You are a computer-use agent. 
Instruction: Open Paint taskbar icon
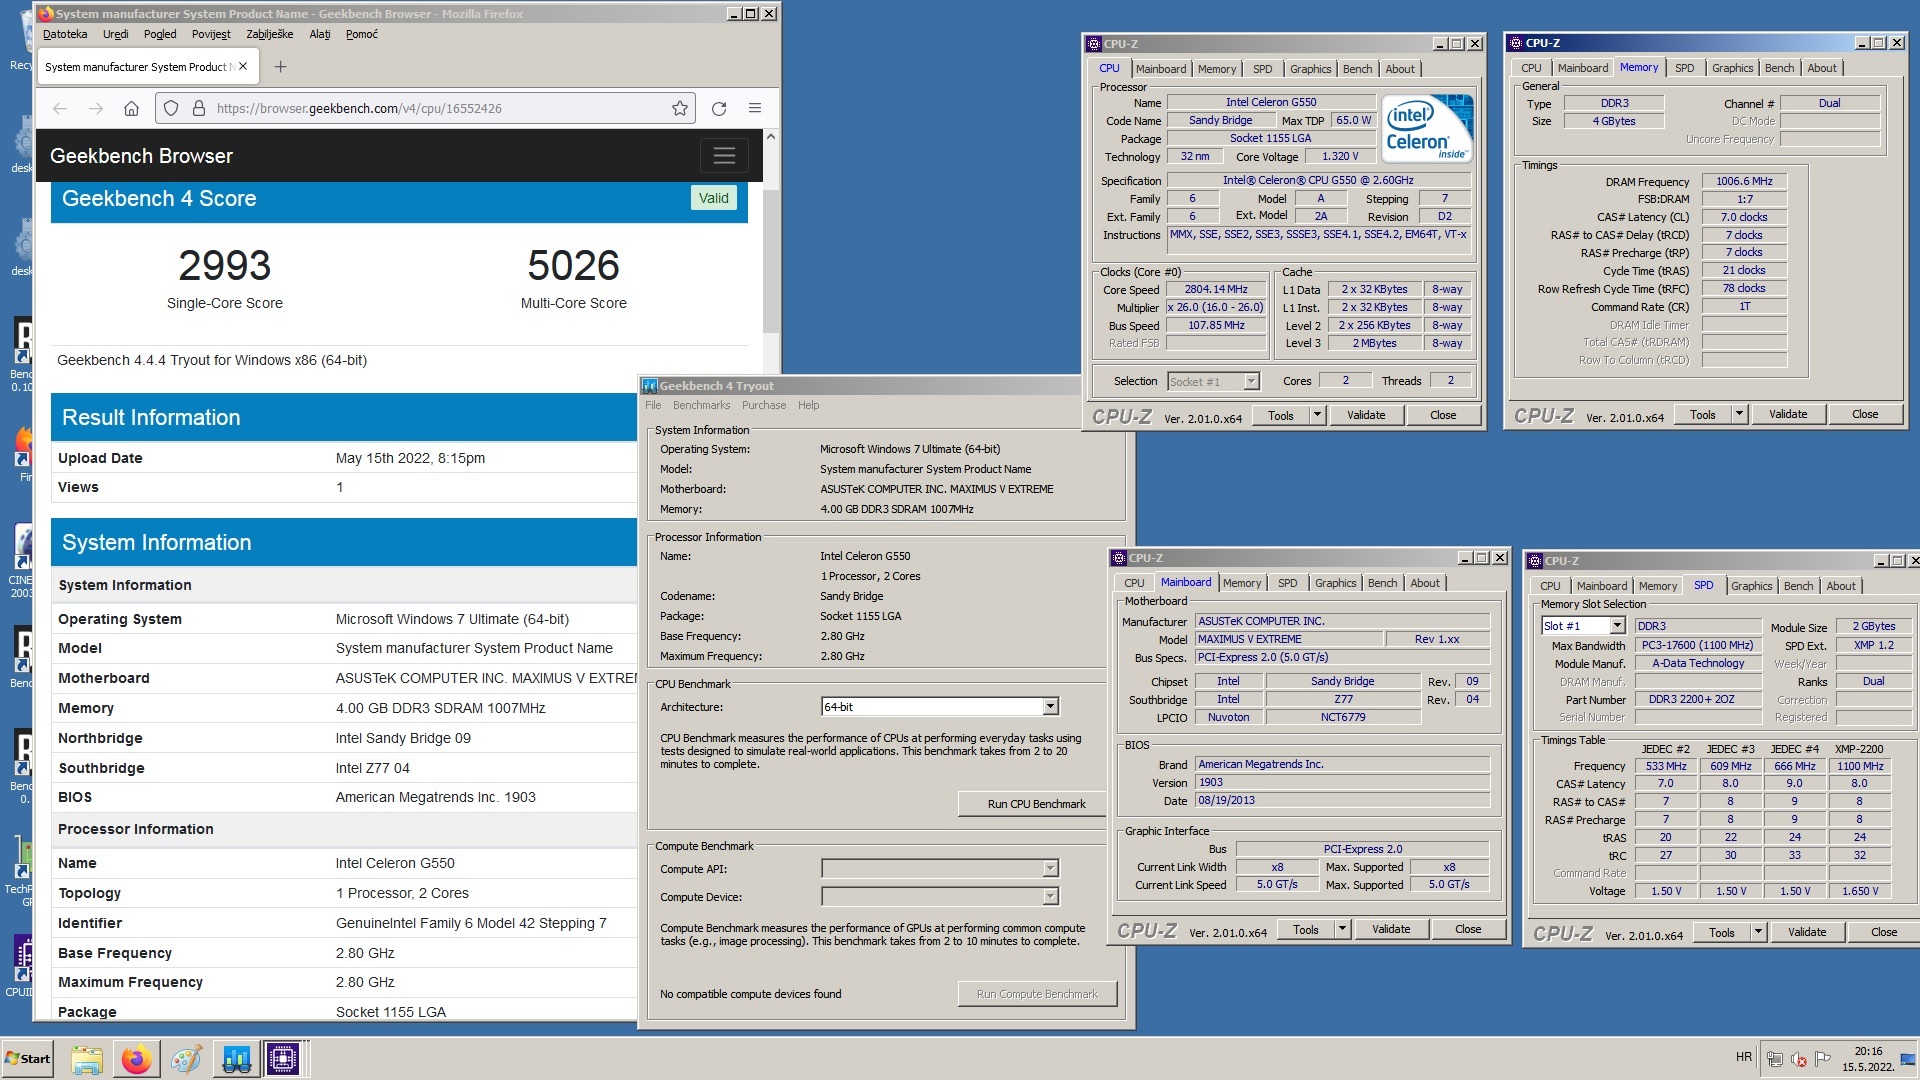[x=185, y=1059]
